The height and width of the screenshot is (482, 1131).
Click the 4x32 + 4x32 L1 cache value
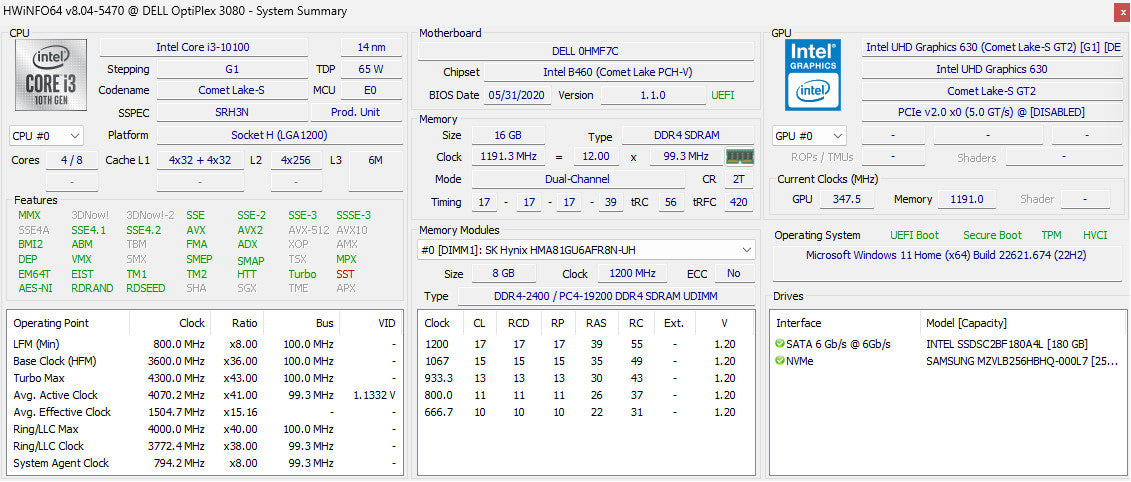[200, 160]
